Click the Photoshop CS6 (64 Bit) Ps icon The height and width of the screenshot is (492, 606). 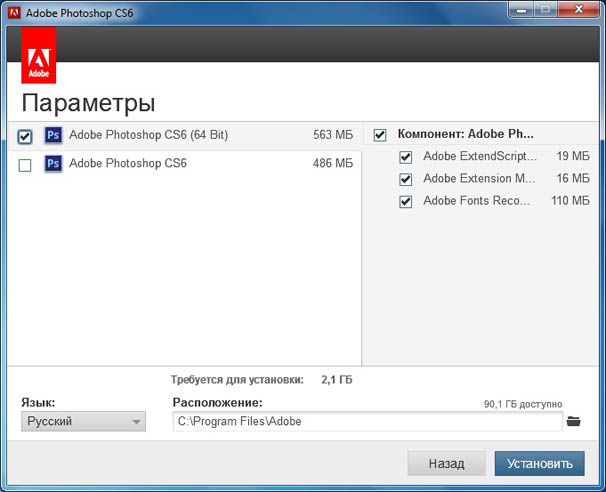53,135
